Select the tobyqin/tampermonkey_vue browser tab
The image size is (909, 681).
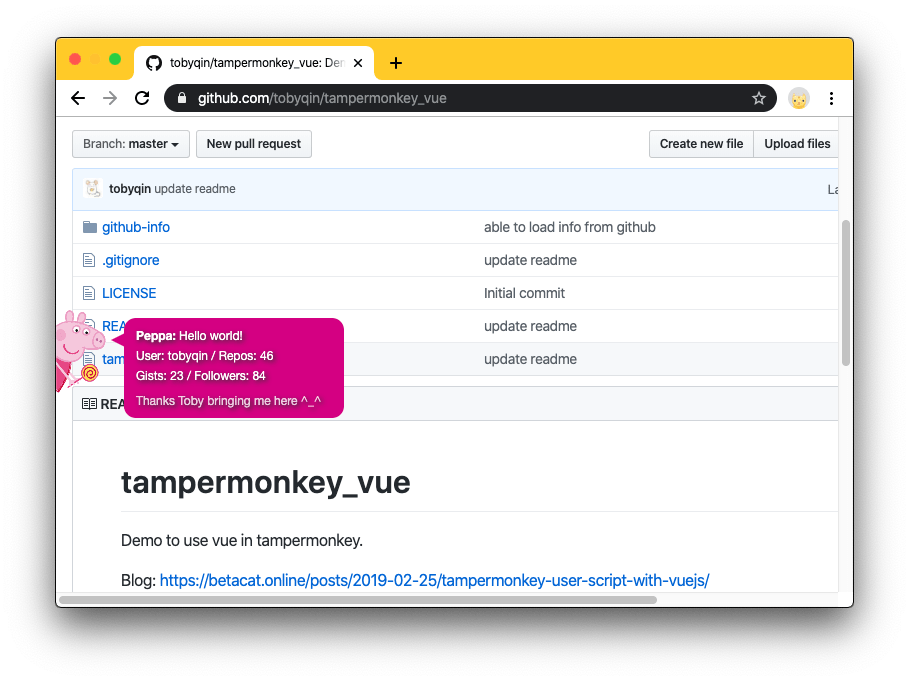[254, 63]
